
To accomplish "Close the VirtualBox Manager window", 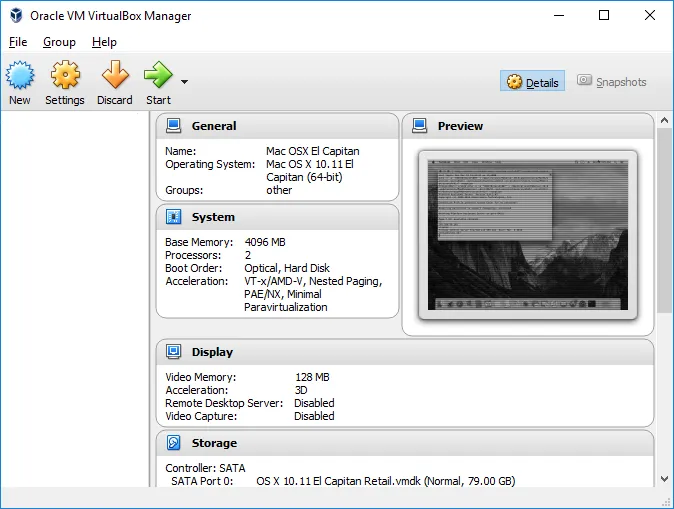I will (x=649, y=15).
